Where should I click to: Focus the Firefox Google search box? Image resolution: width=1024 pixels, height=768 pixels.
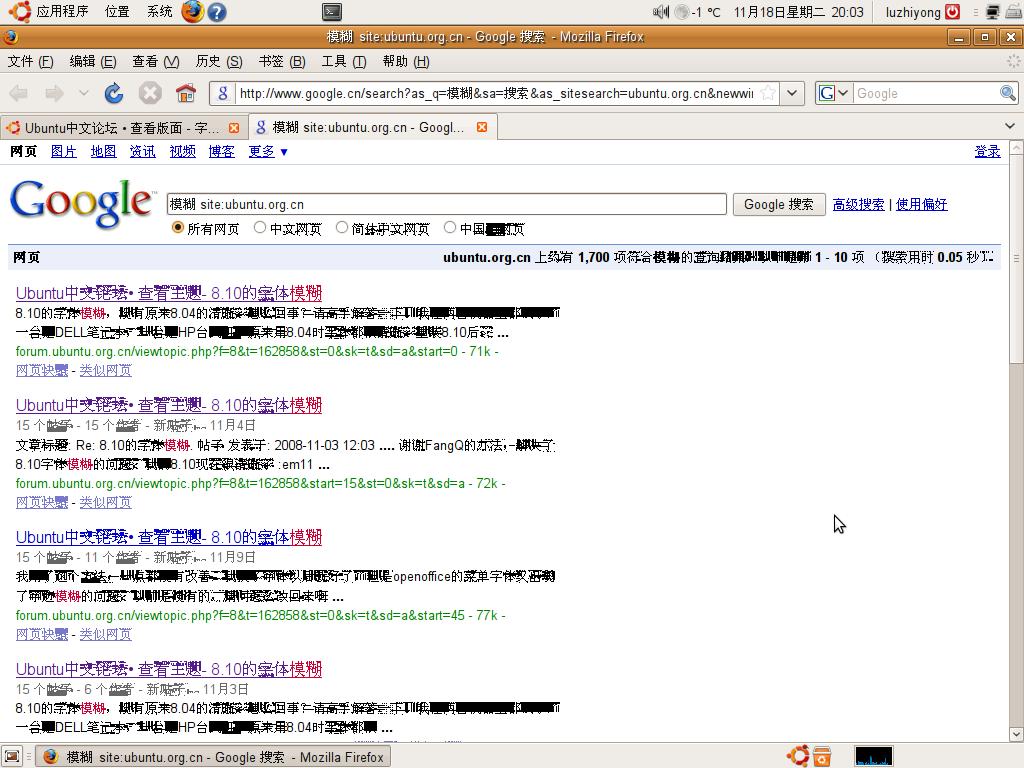pos(925,93)
